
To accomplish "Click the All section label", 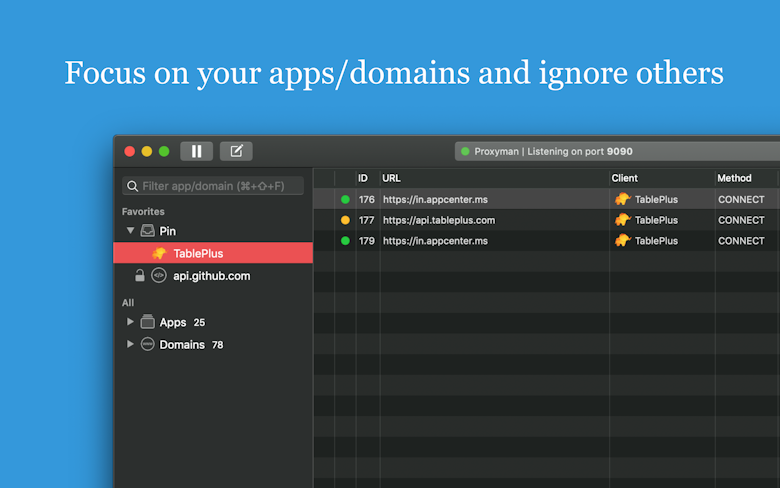I will point(128,302).
